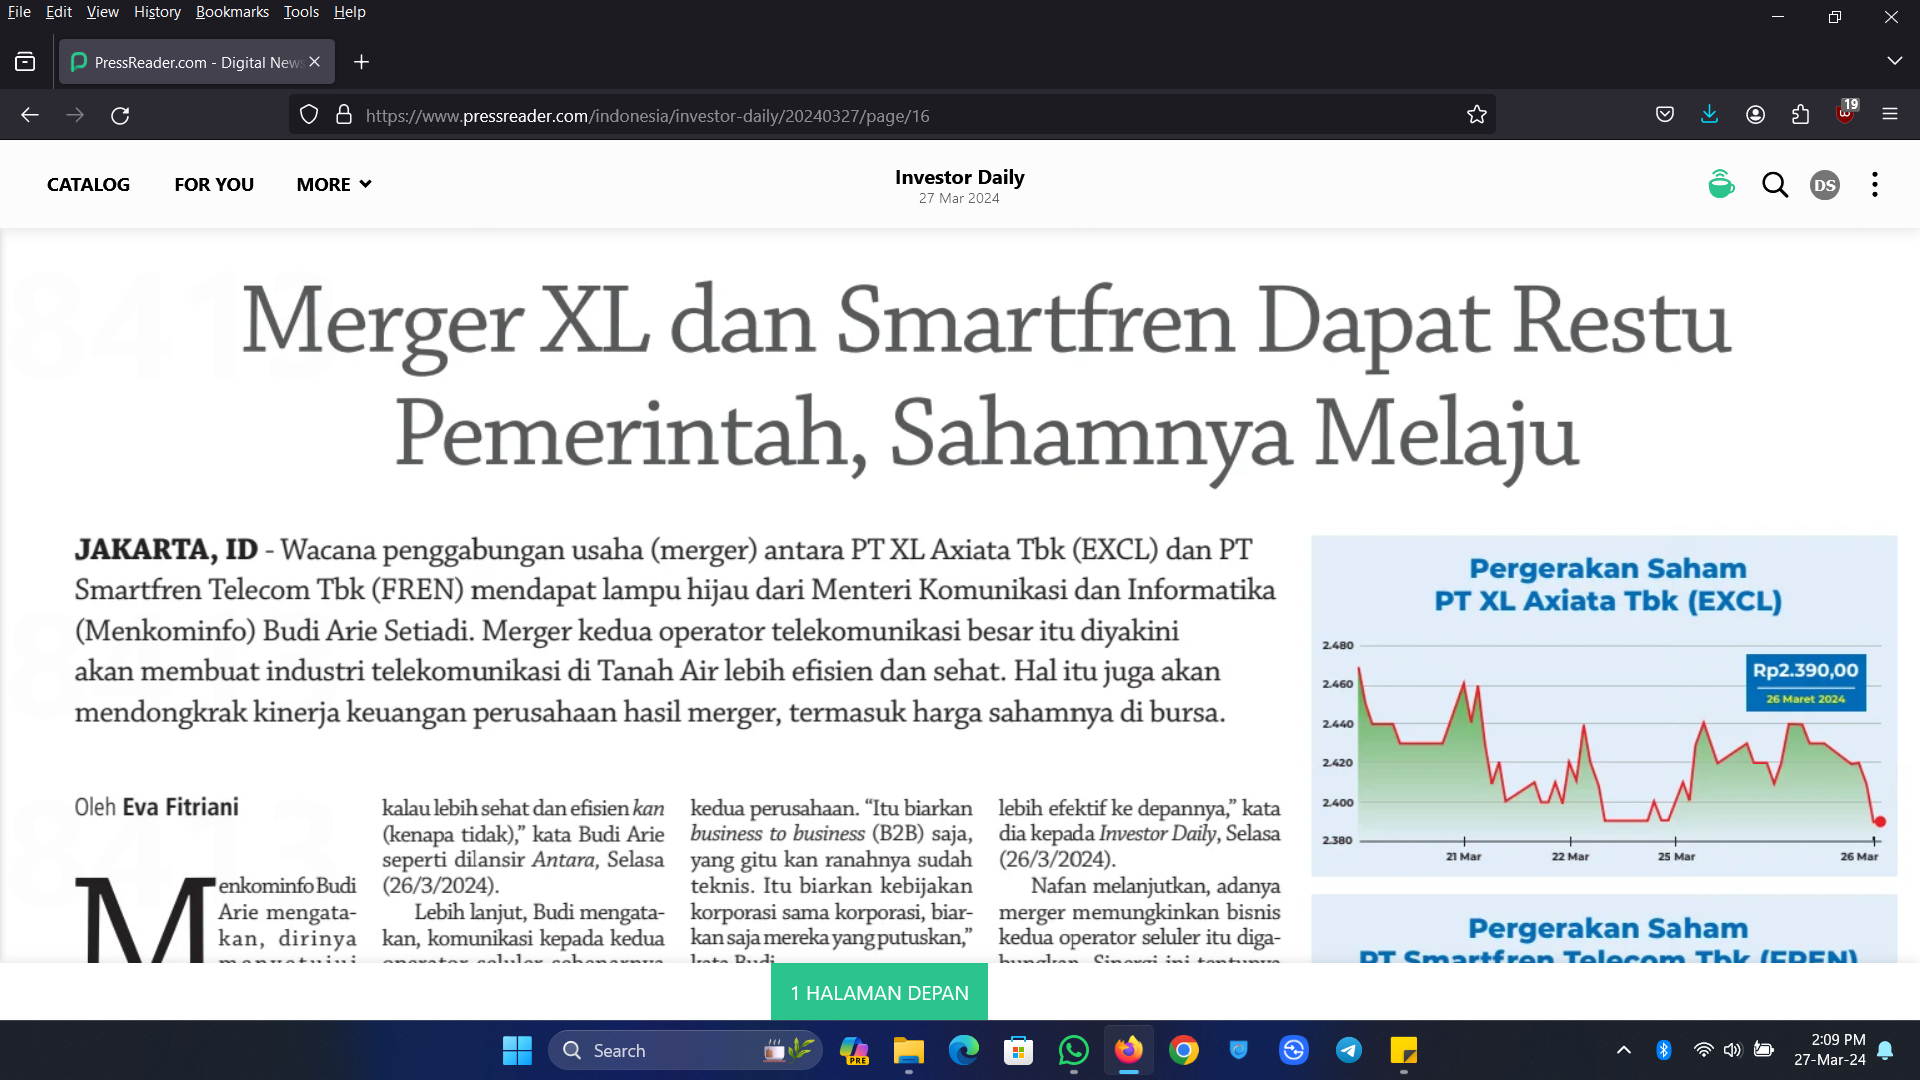Open Sticky Notes from the taskbar

(1404, 1050)
